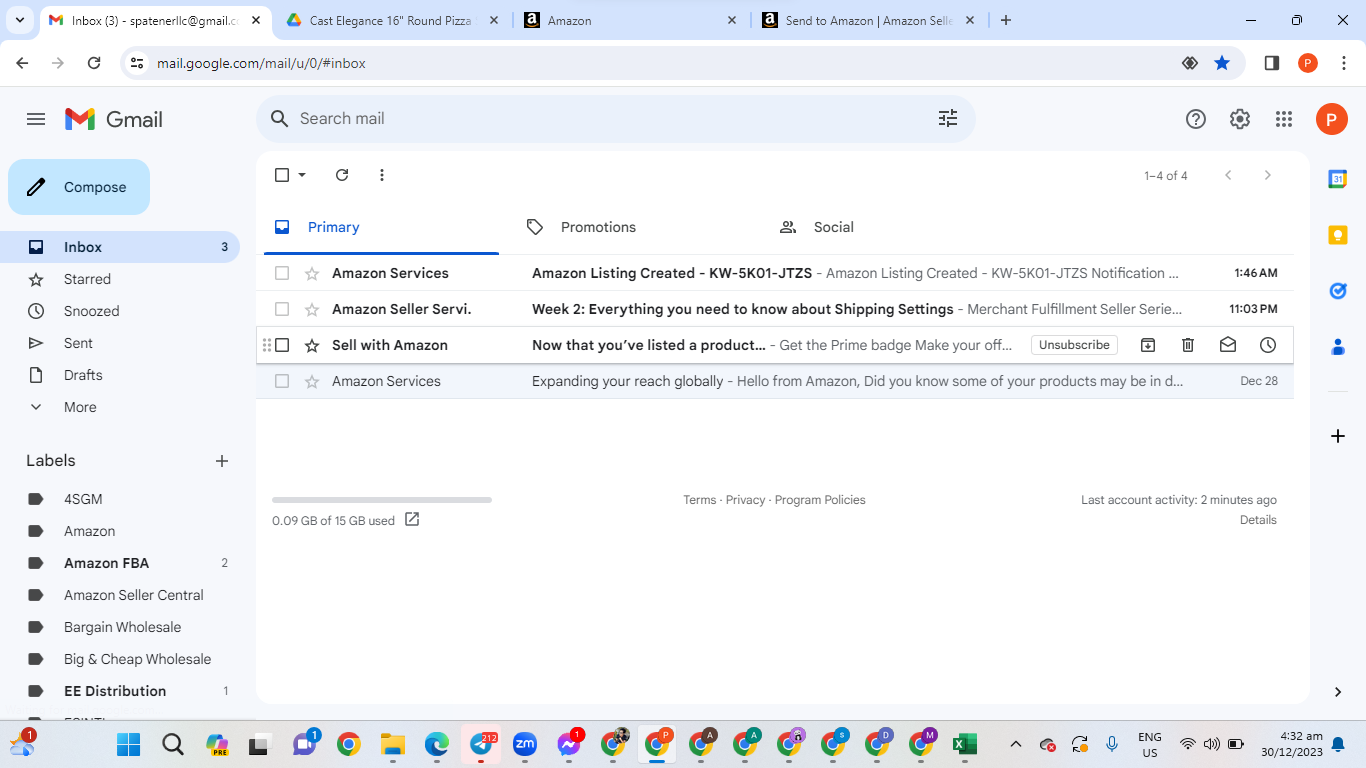This screenshot has height=768, width=1366.
Task: Bookmark star icon in address bar
Action: click(1222, 63)
